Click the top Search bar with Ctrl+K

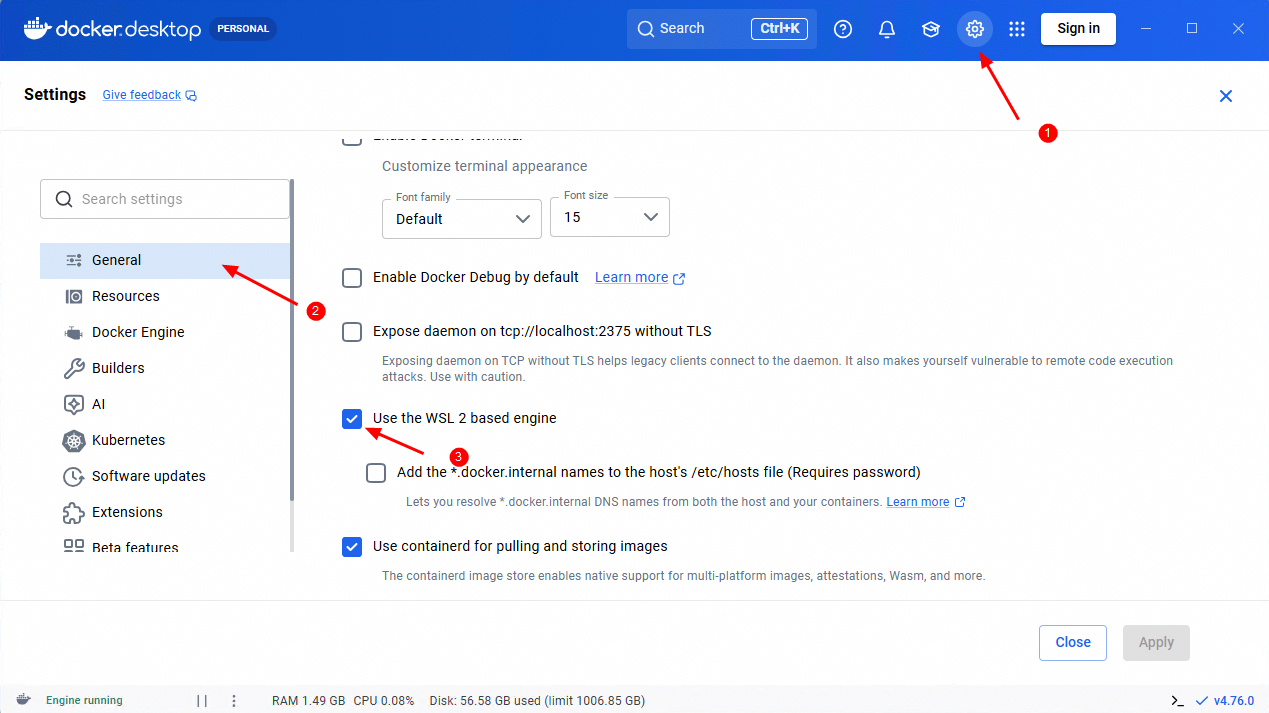(x=722, y=29)
